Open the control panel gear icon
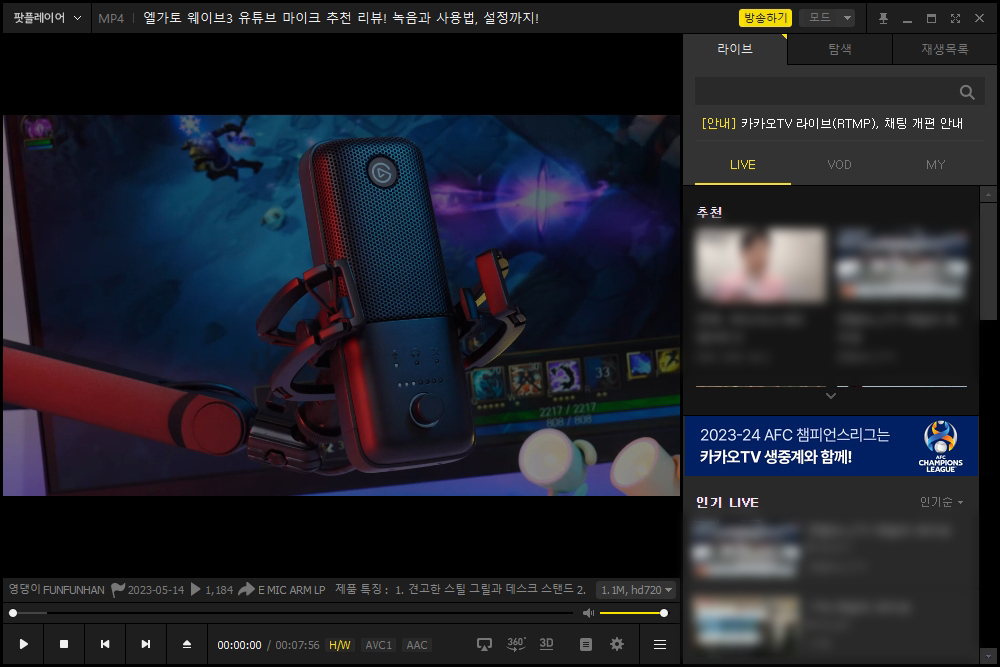Viewport: 1000px width, 667px height. (617, 644)
